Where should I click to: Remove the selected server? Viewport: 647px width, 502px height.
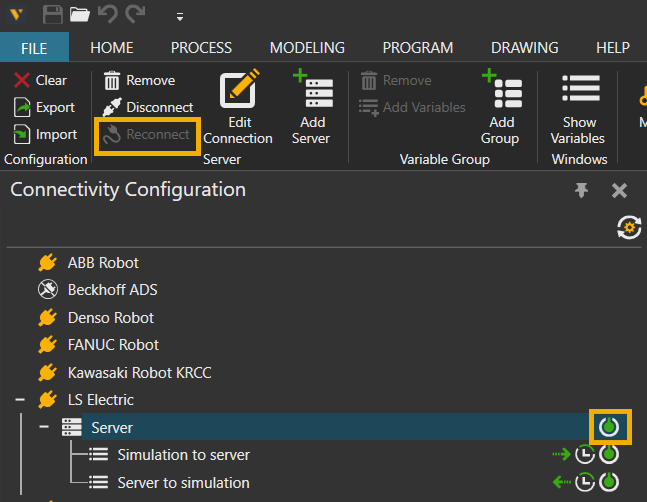click(x=139, y=80)
